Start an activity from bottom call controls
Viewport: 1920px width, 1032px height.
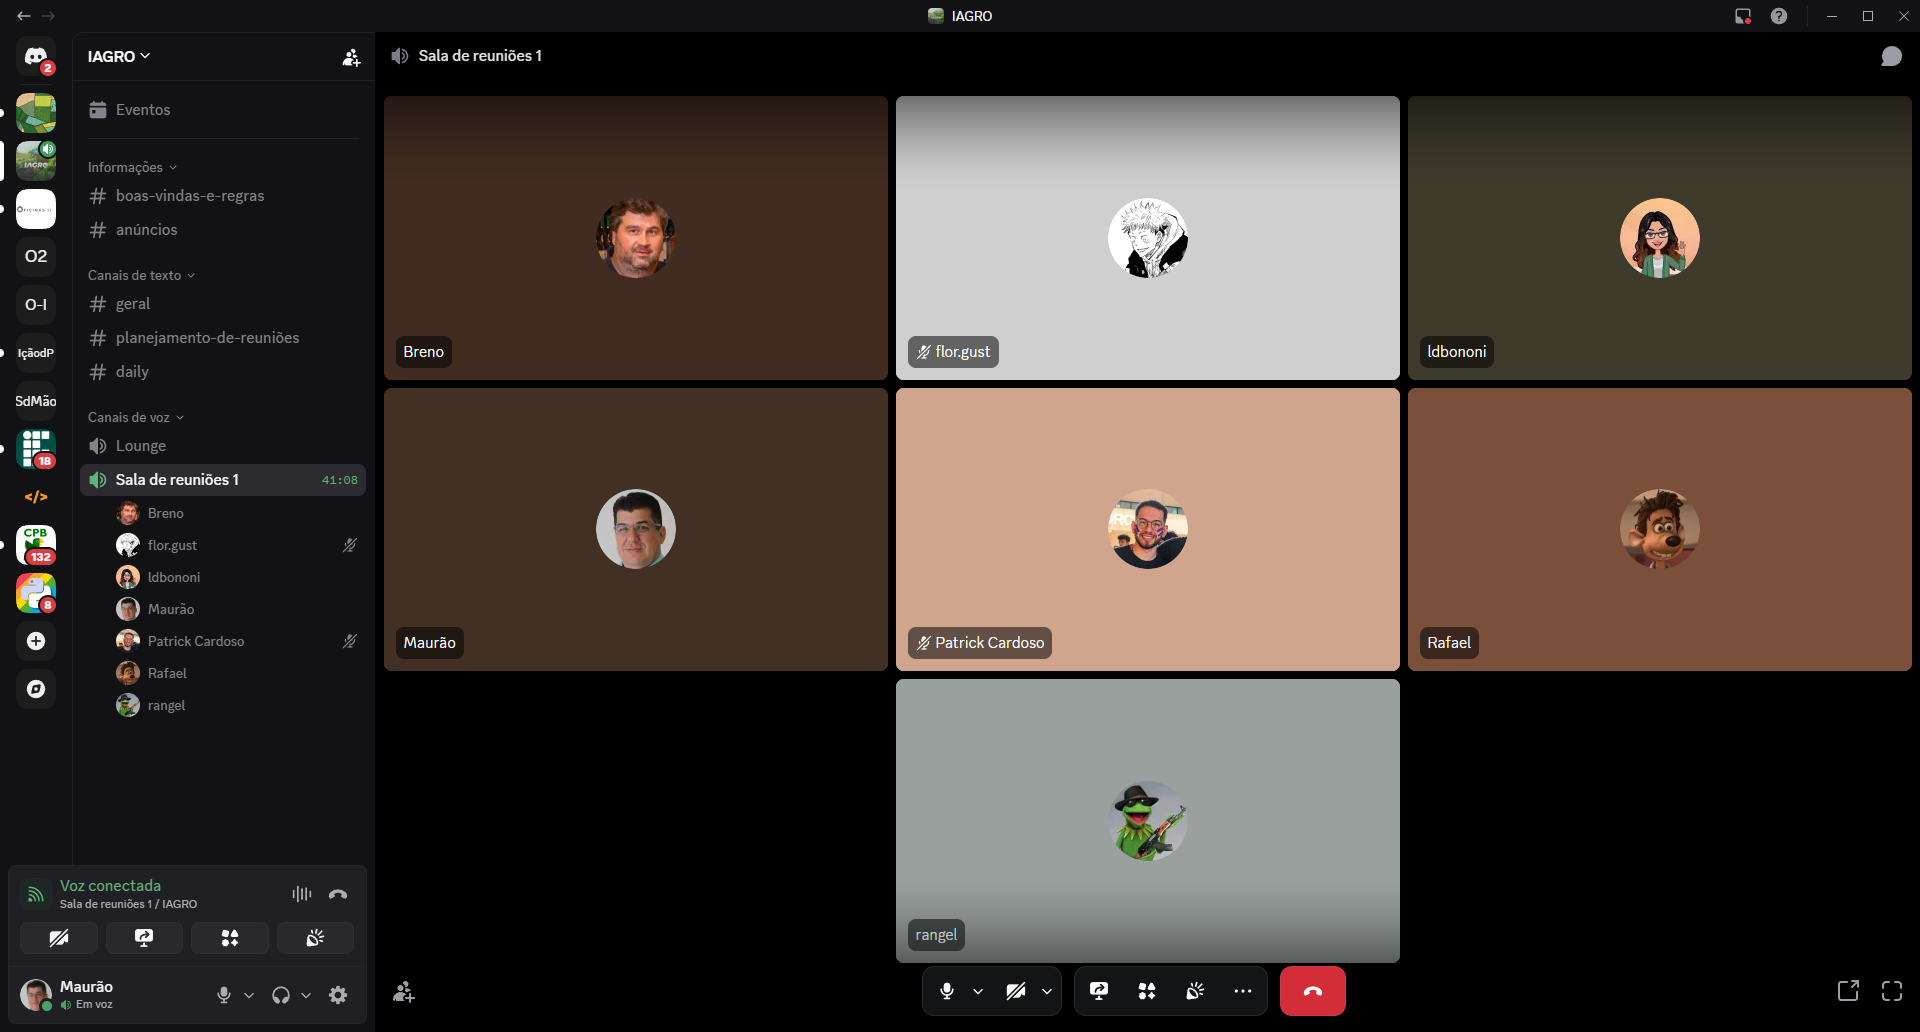(1147, 991)
